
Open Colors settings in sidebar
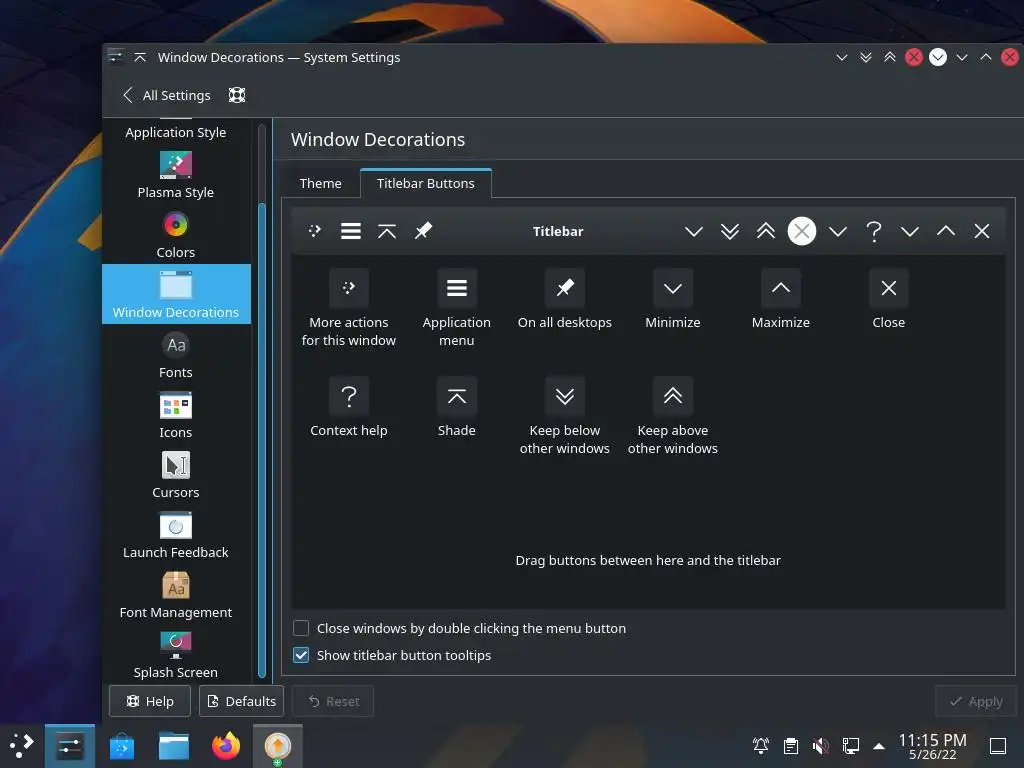click(x=176, y=234)
